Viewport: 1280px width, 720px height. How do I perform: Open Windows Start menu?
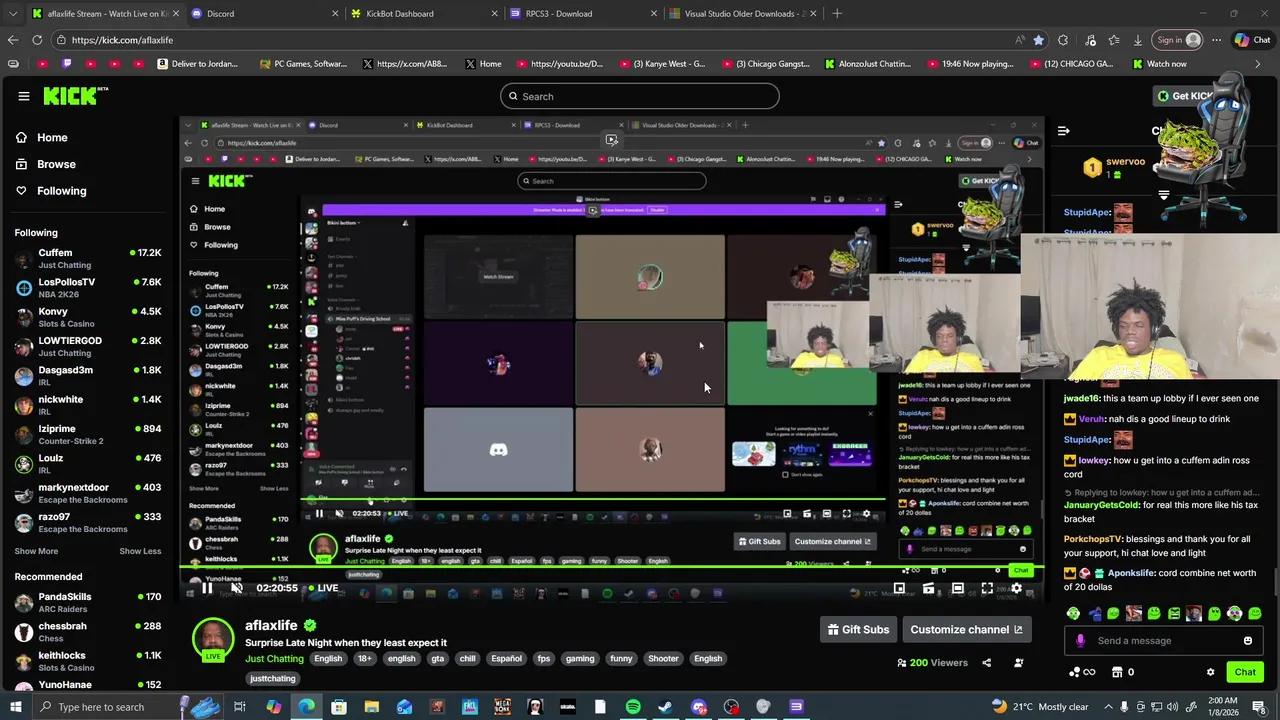point(16,707)
